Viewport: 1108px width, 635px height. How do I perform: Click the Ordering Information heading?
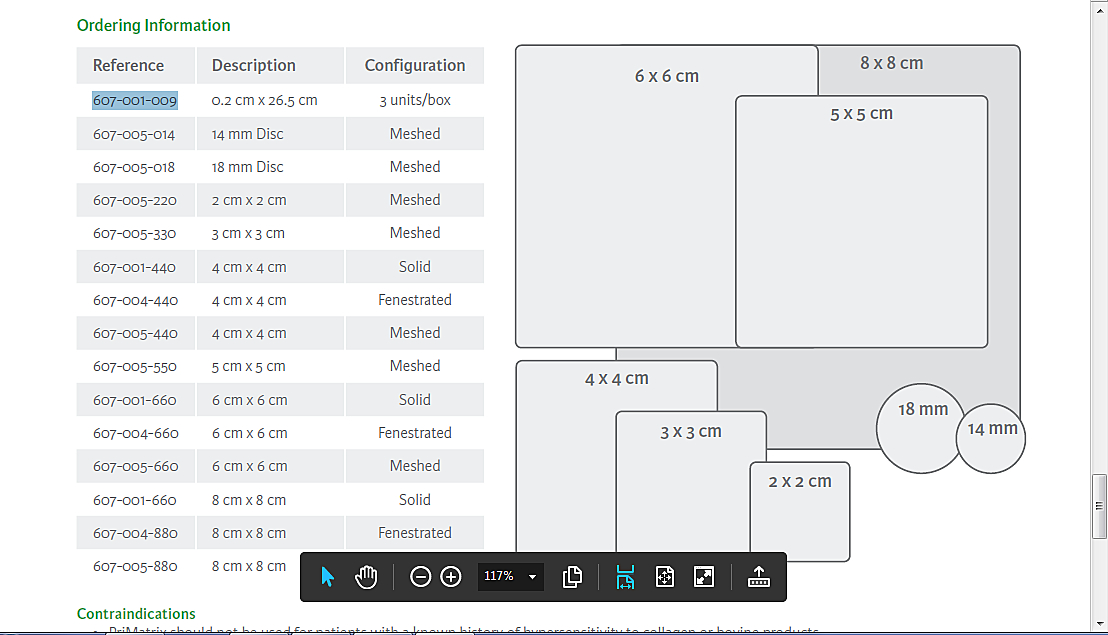coord(153,25)
